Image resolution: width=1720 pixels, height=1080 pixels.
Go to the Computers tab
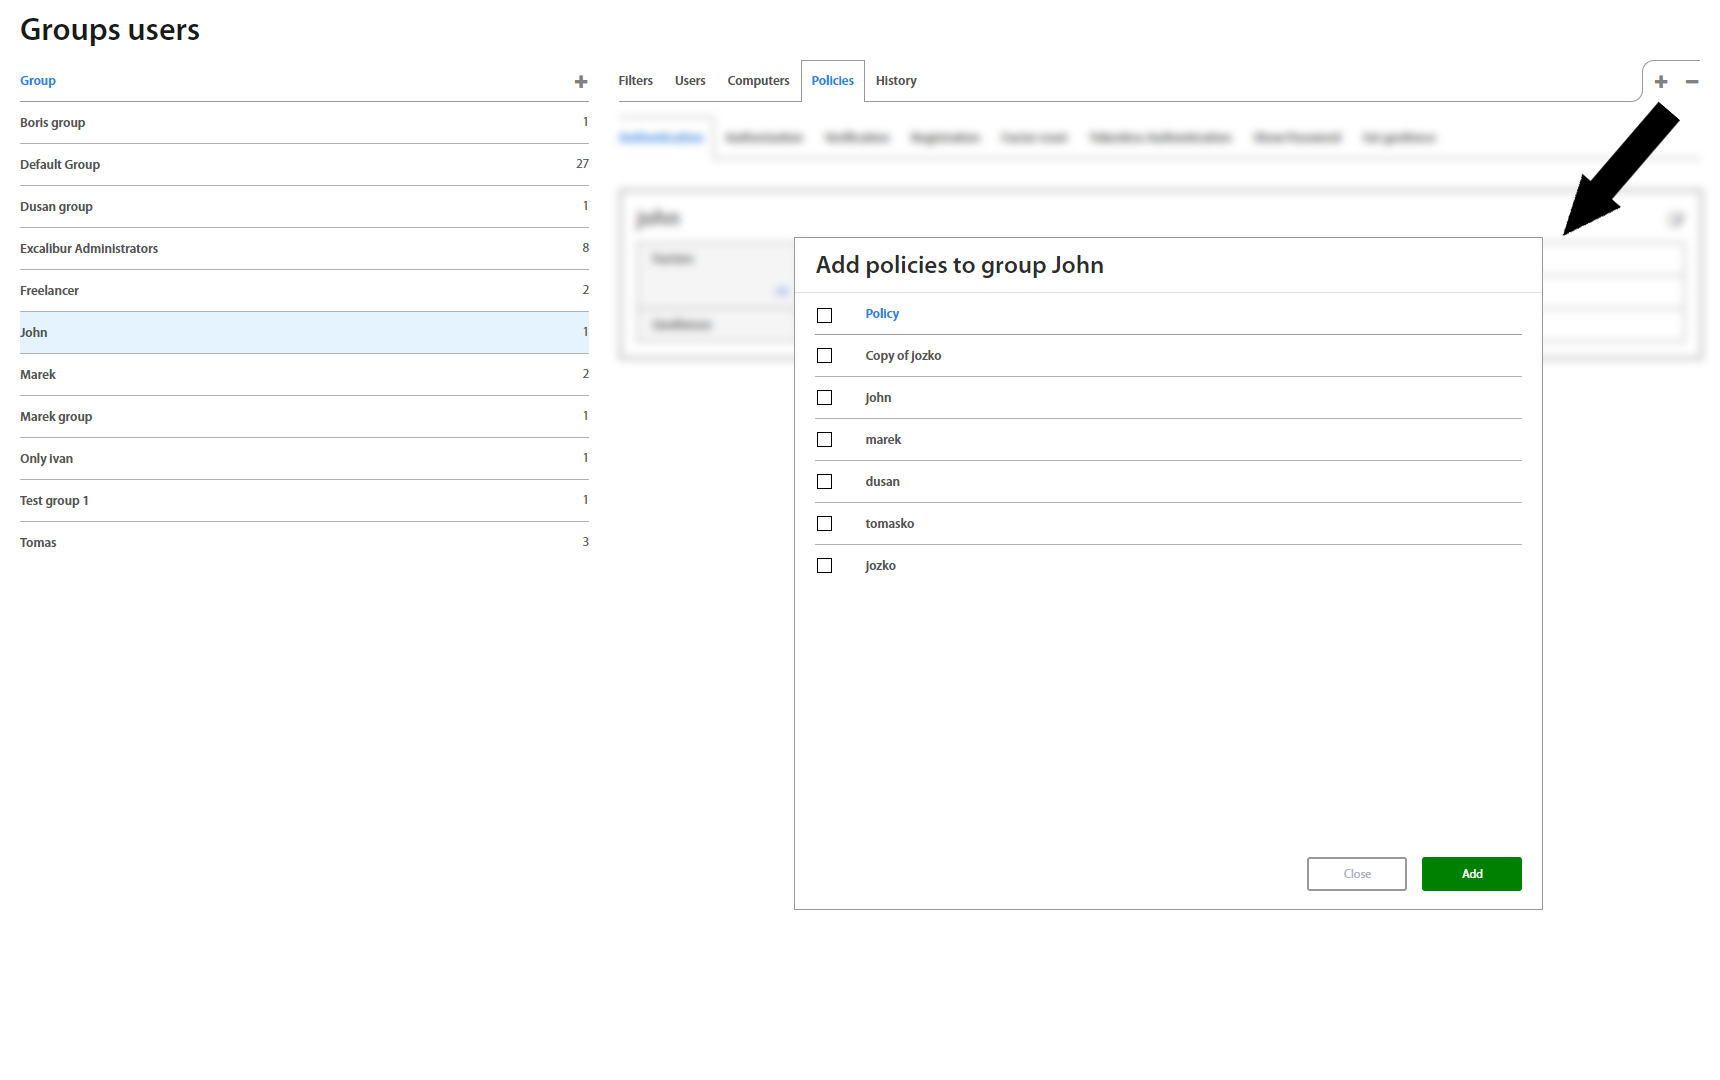[x=758, y=81]
